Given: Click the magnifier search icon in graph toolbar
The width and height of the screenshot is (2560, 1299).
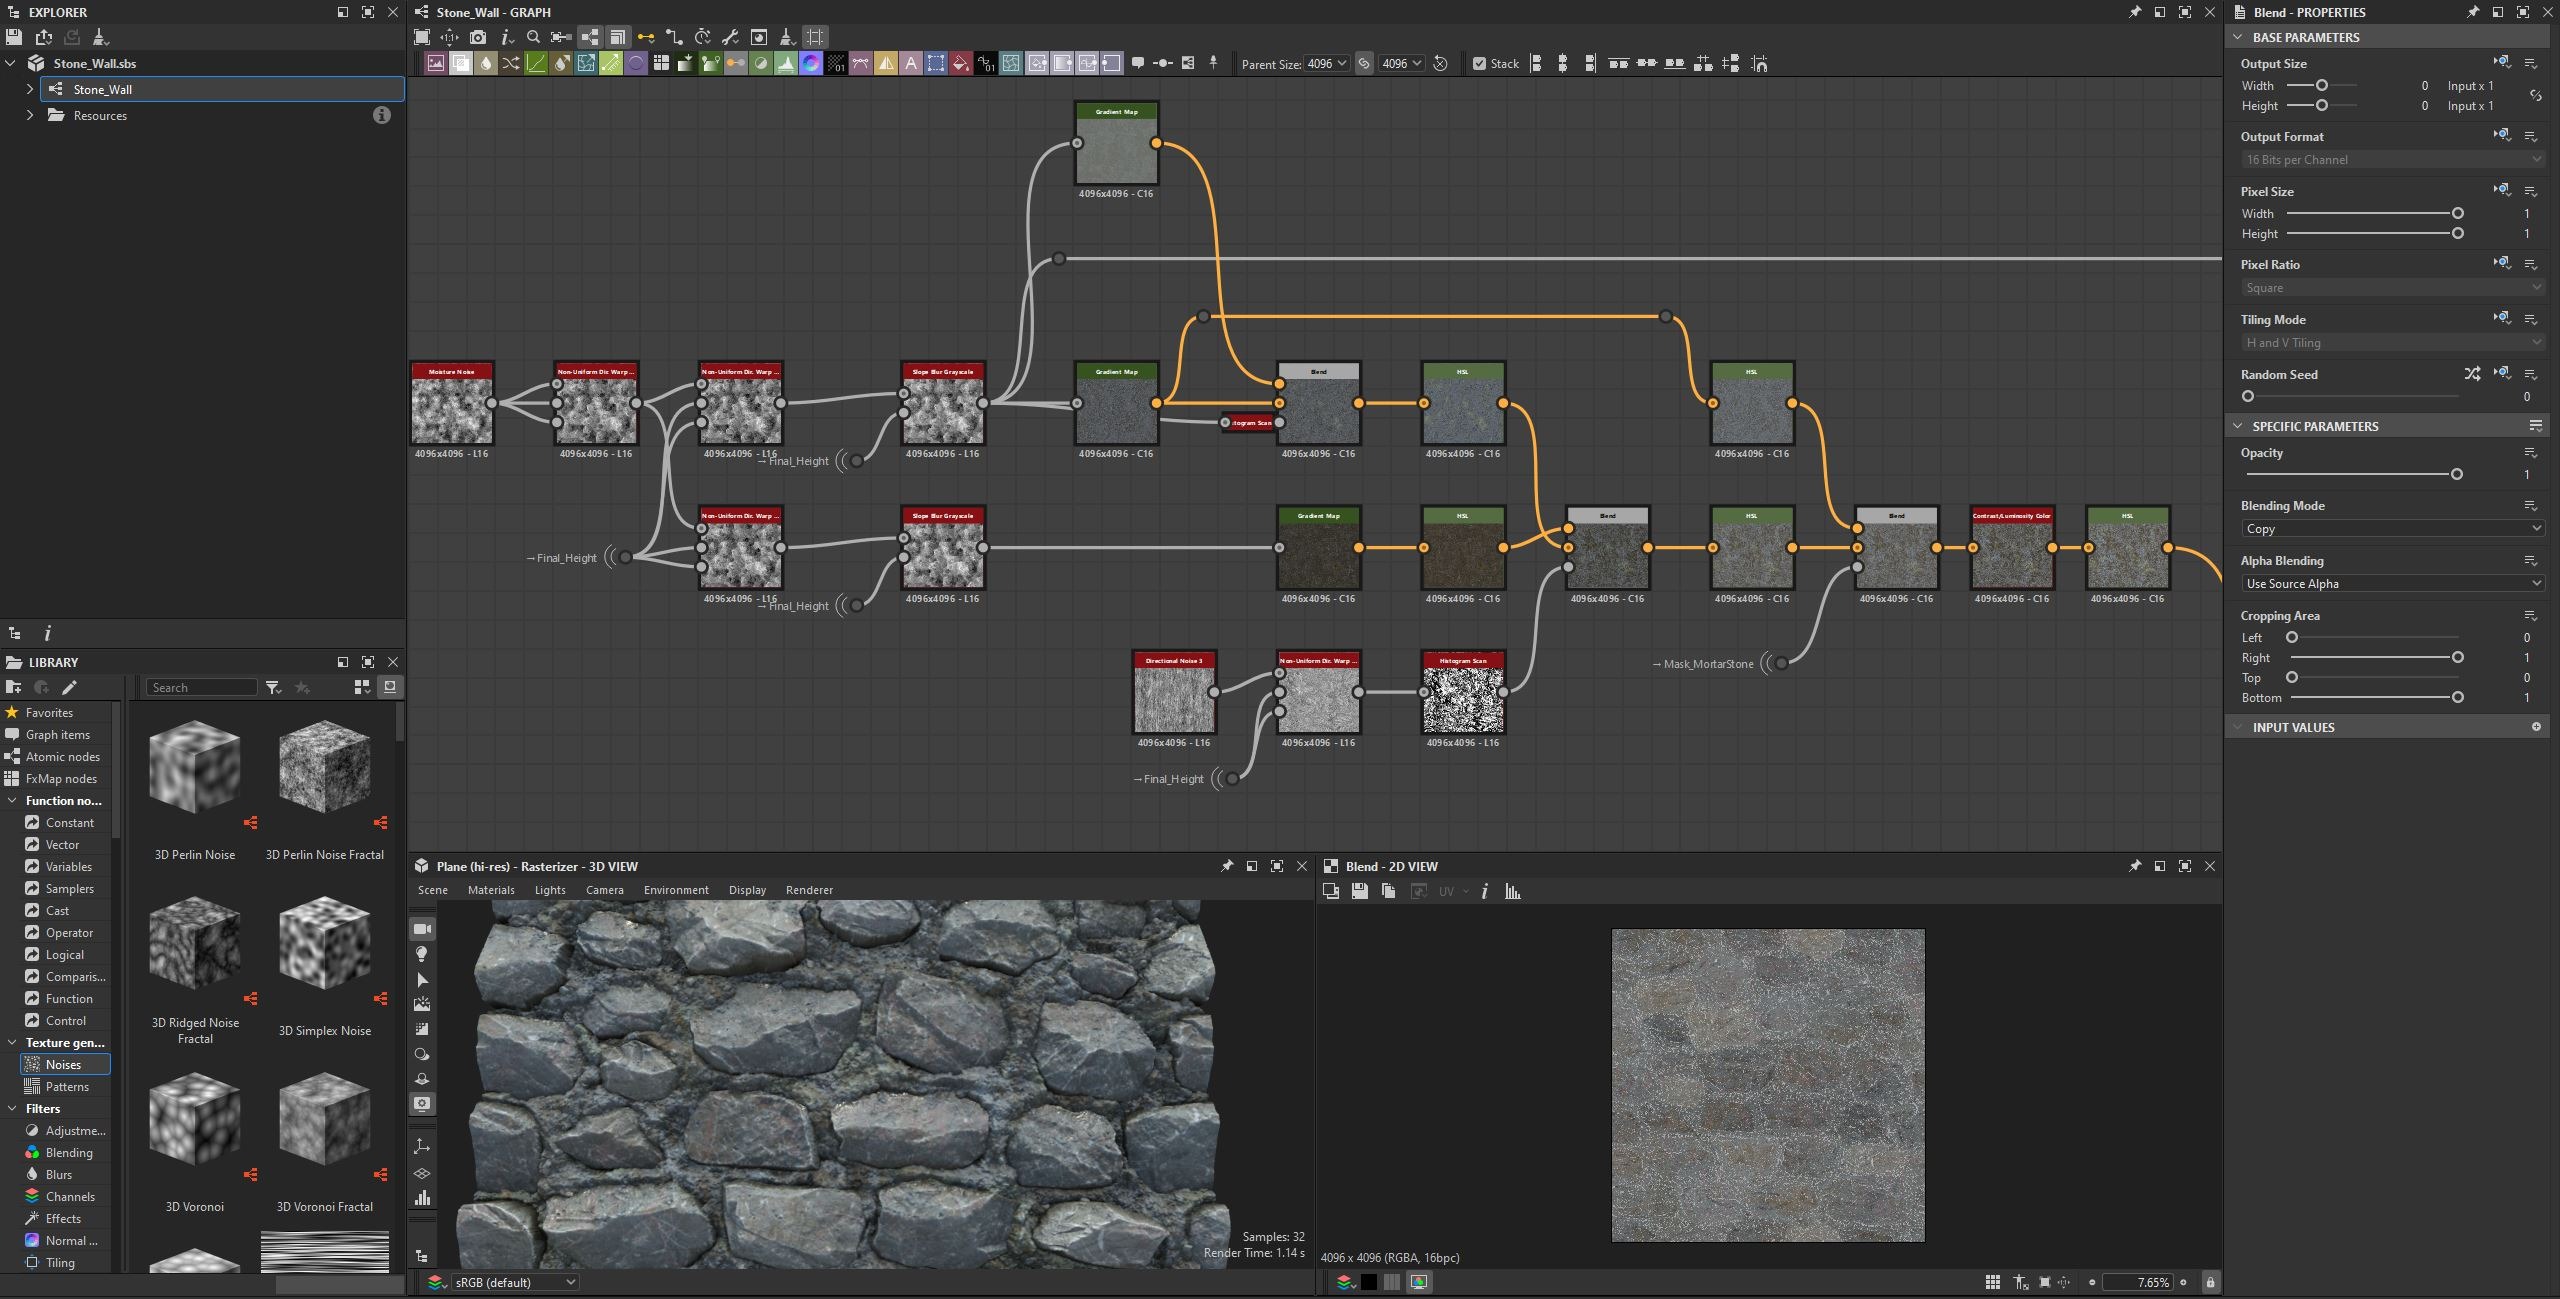Looking at the screenshot, I should 533,37.
